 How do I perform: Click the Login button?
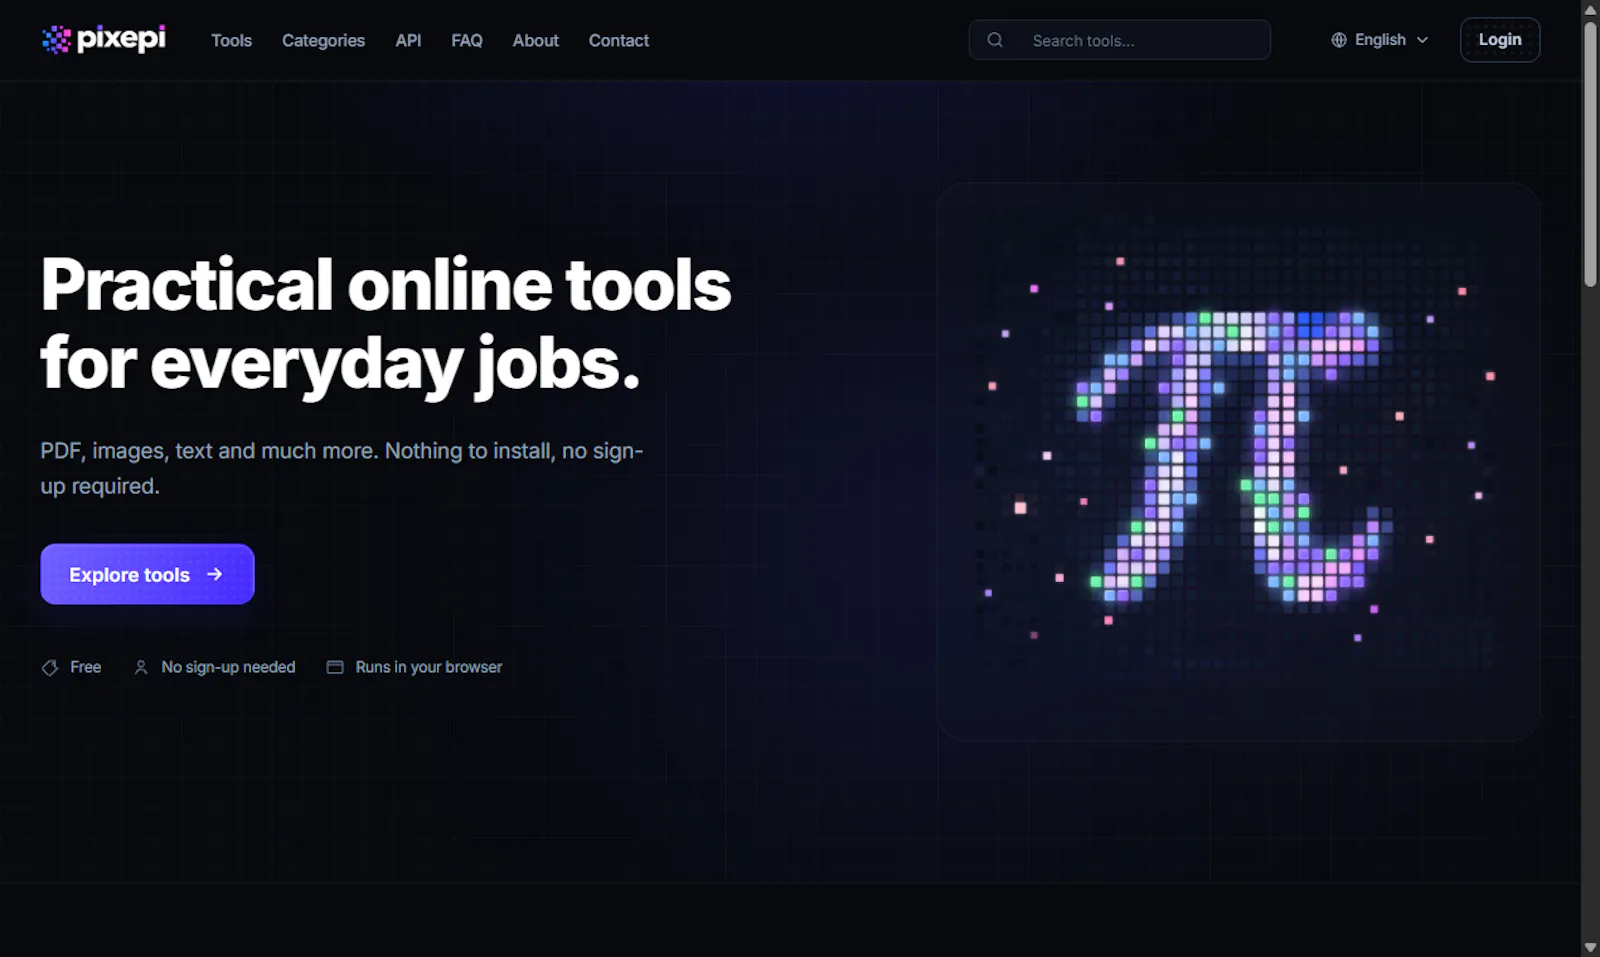point(1500,40)
